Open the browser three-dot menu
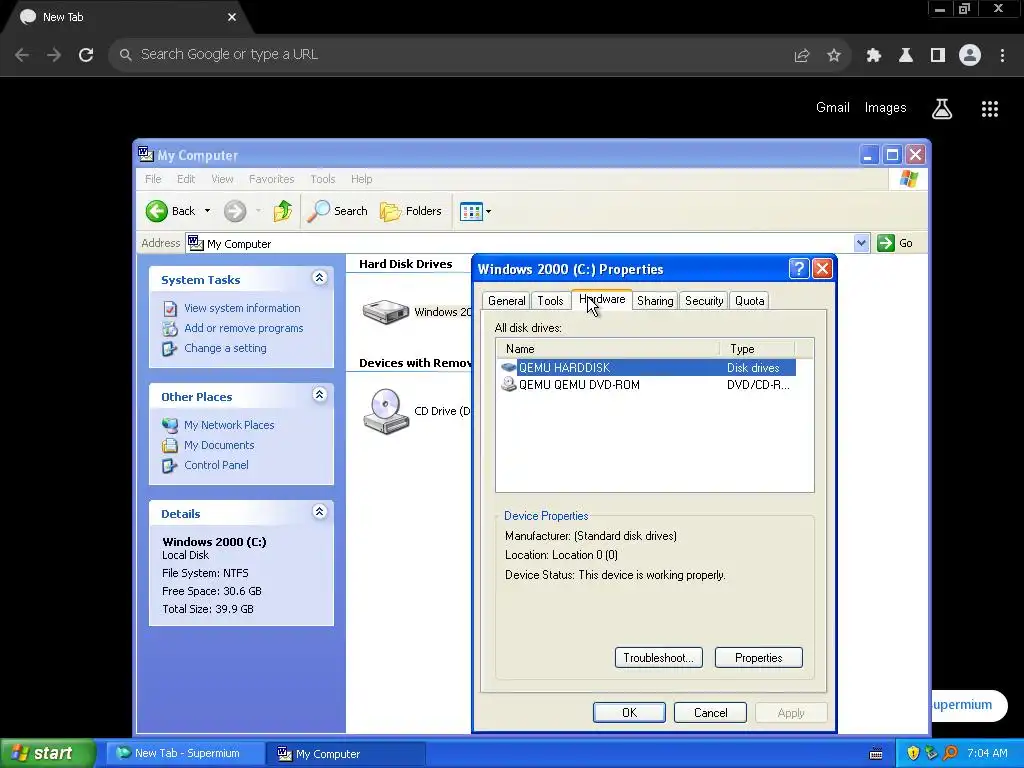Image resolution: width=1024 pixels, height=768 pixels. point(1002,55)
